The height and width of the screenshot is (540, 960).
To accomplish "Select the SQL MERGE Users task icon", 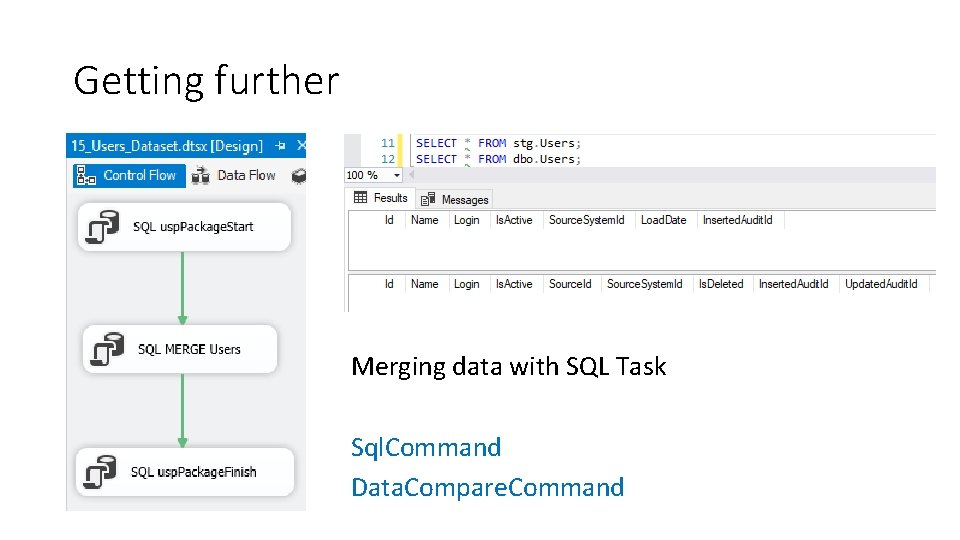I will click(107, 349).
